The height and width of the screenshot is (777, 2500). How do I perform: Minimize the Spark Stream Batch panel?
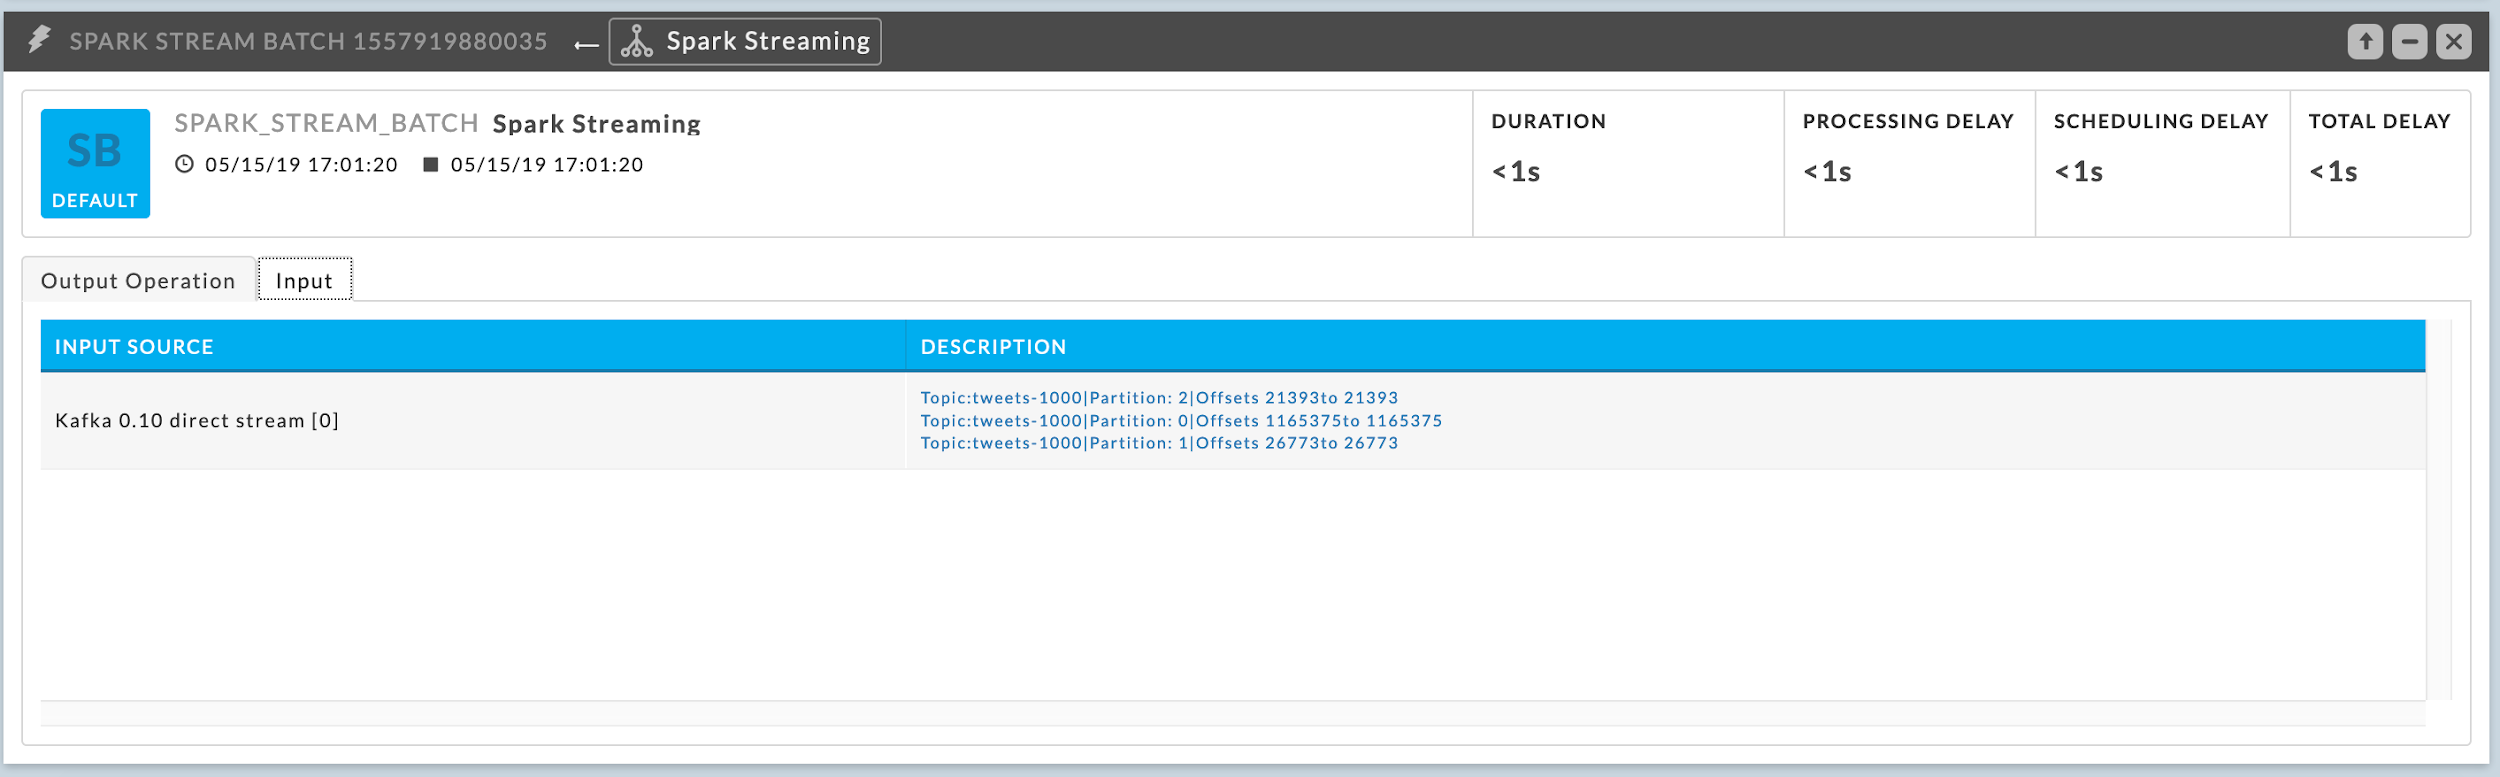click(2409, 42)
